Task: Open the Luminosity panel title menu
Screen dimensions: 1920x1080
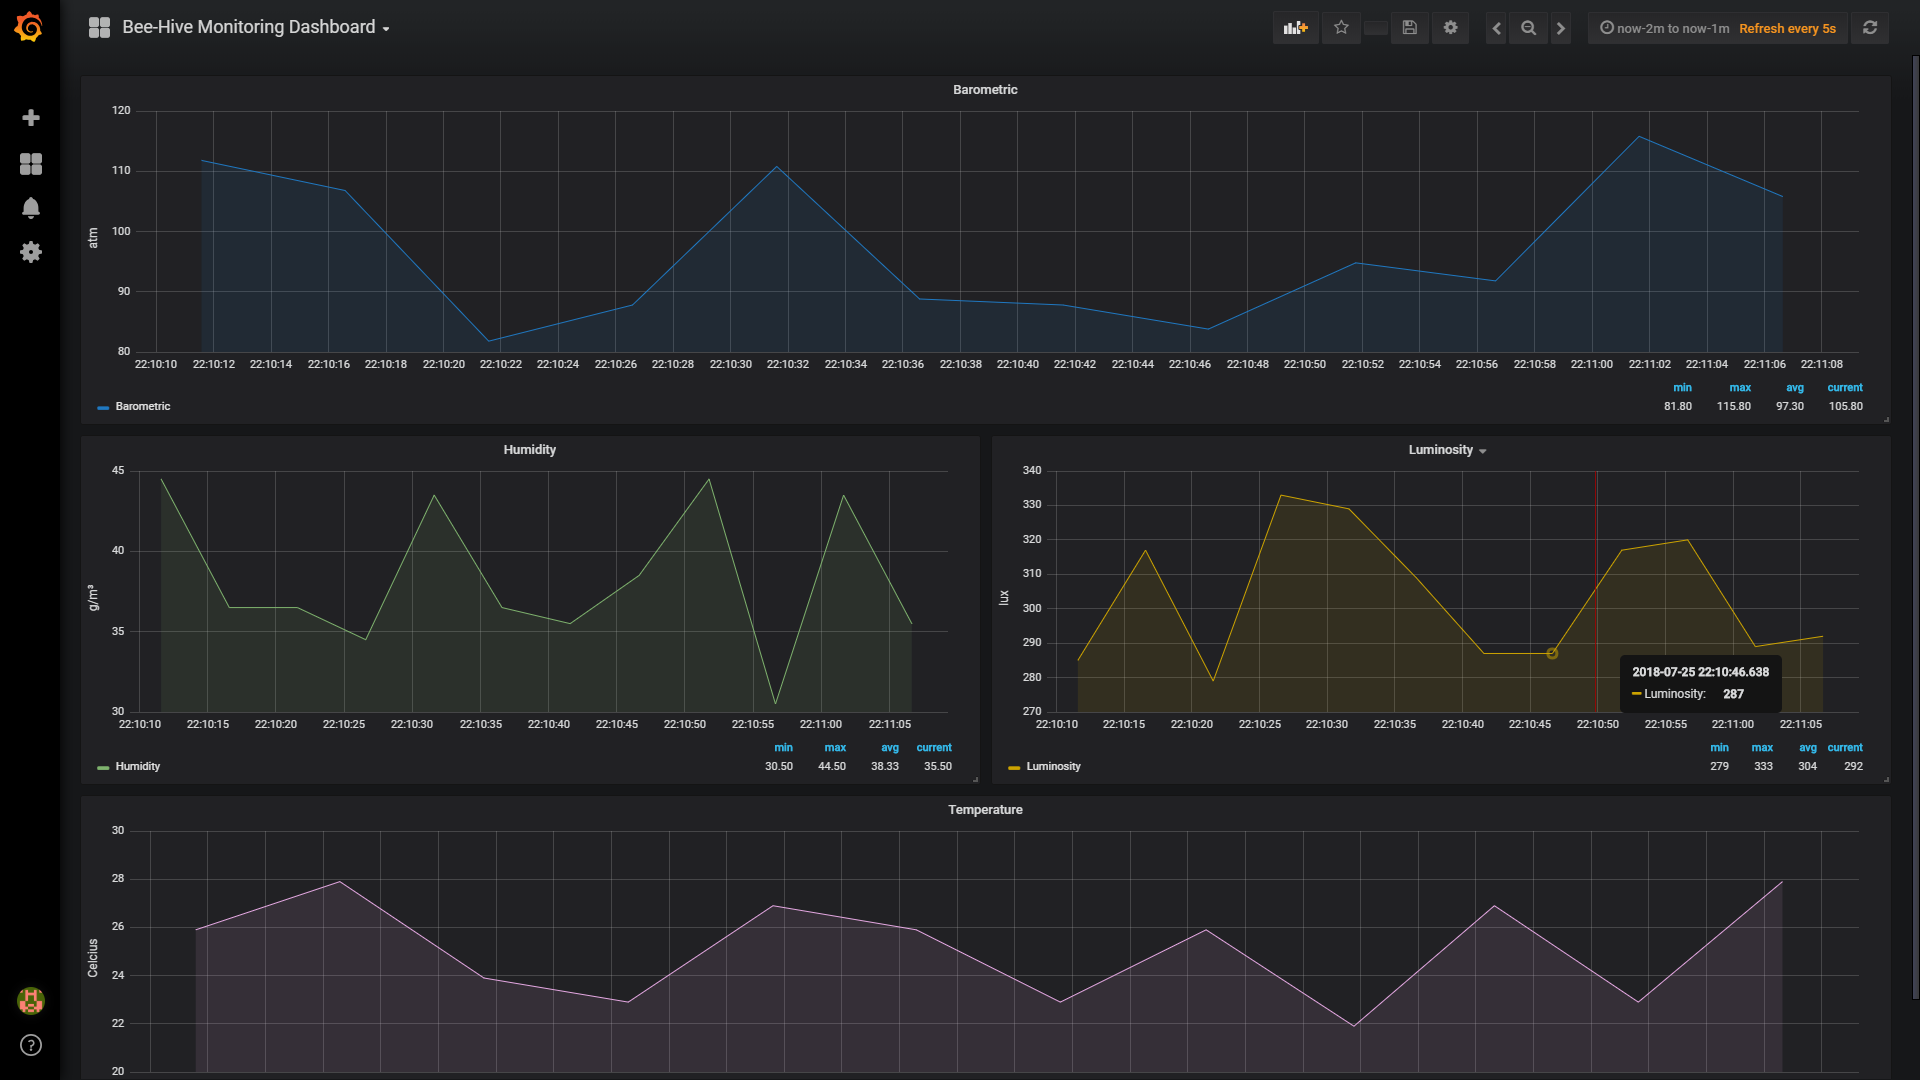Action: (1447, 450)
